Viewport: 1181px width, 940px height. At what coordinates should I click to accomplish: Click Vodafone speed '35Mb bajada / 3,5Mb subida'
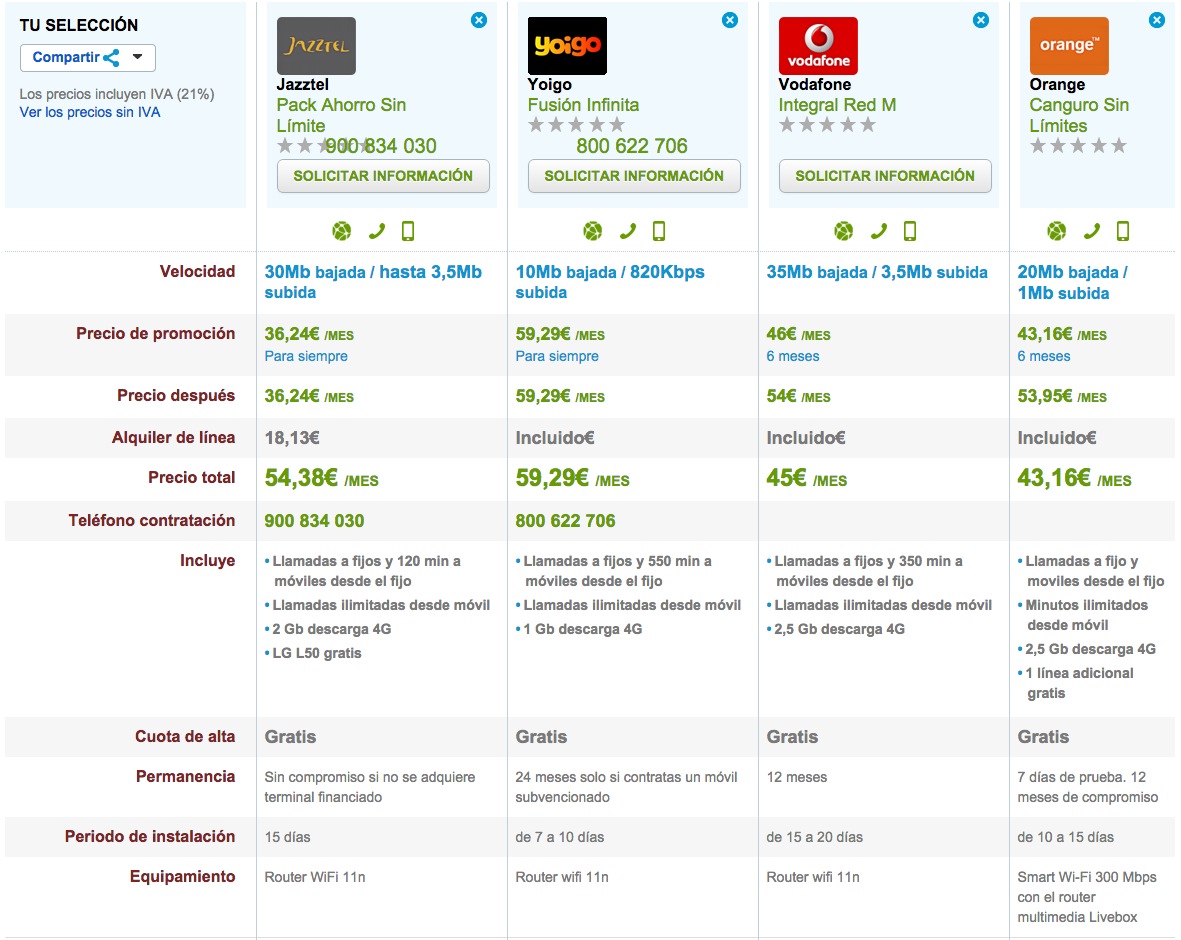[877, 272]
